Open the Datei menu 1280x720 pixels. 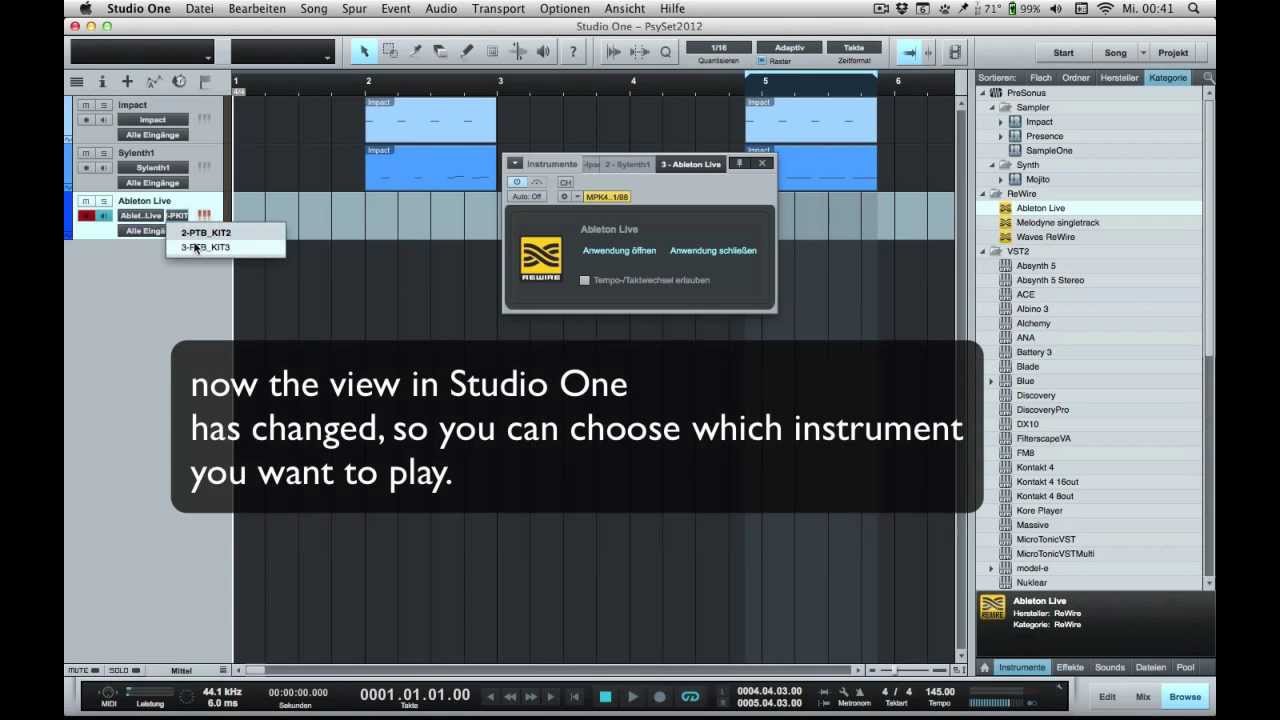pos(200,9)
